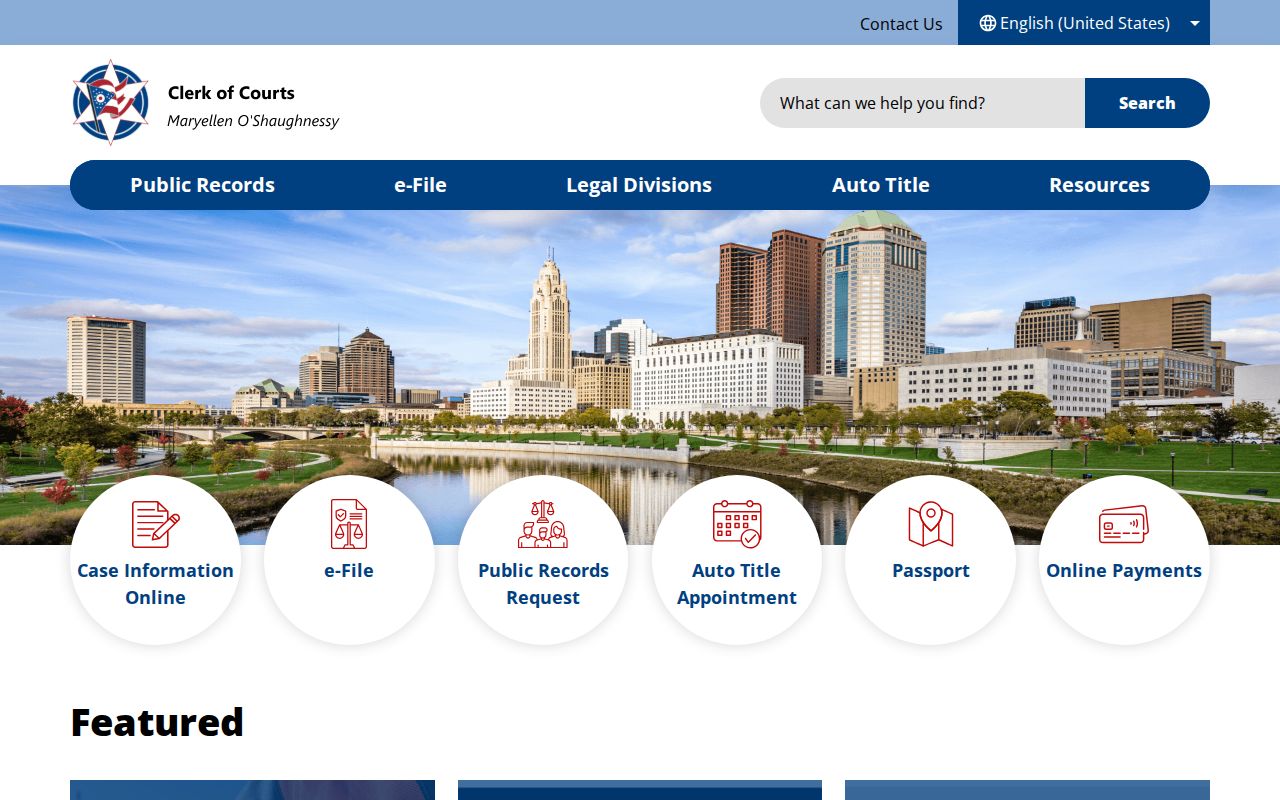
Task: Click the Search button
Action: tap(1147, 103)
